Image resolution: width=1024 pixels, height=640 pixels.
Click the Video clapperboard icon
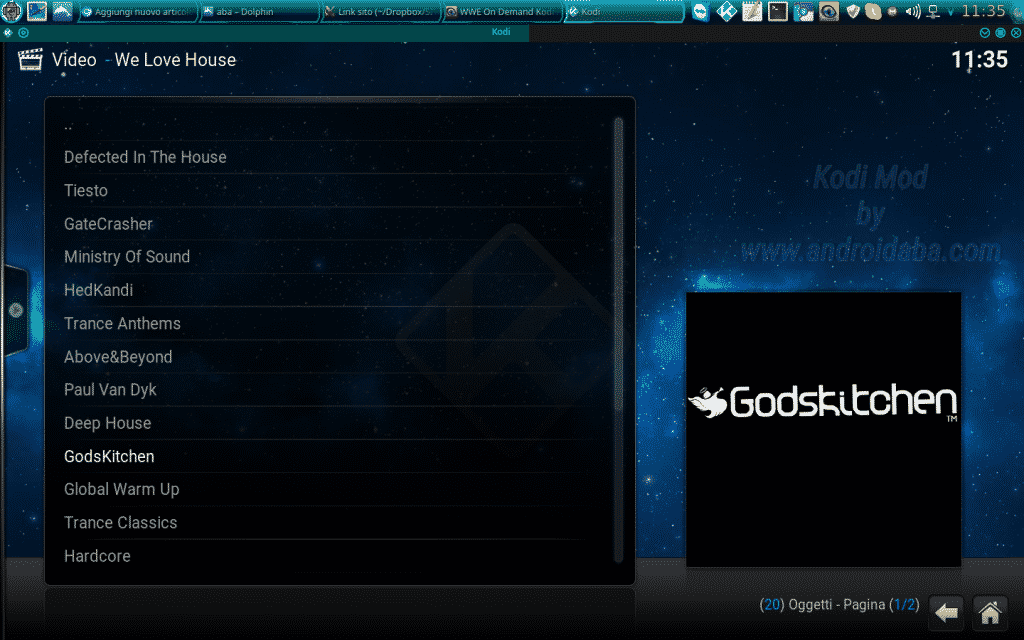click(30, 59)
